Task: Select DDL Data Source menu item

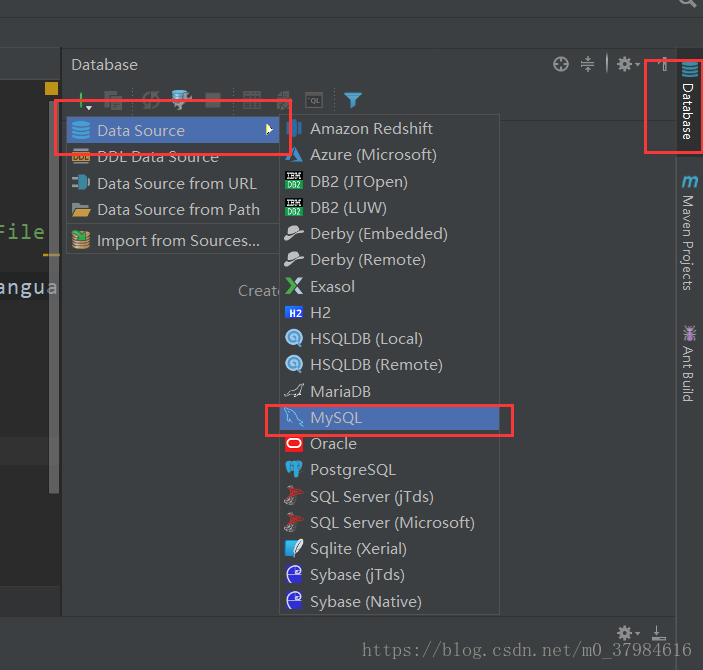Action: tap(173, 157)
